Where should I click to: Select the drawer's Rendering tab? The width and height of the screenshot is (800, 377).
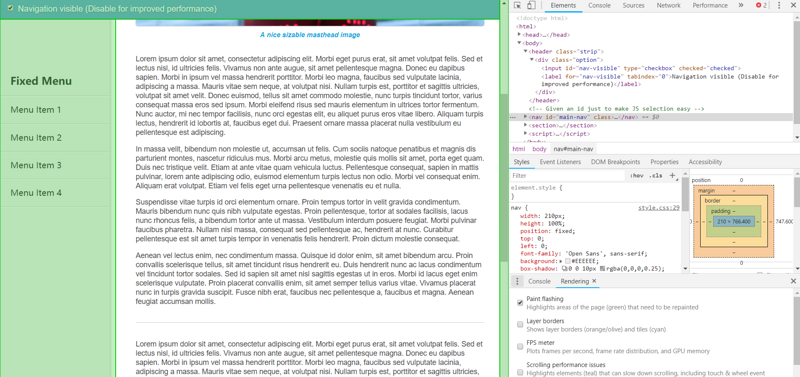click(574, 281)
